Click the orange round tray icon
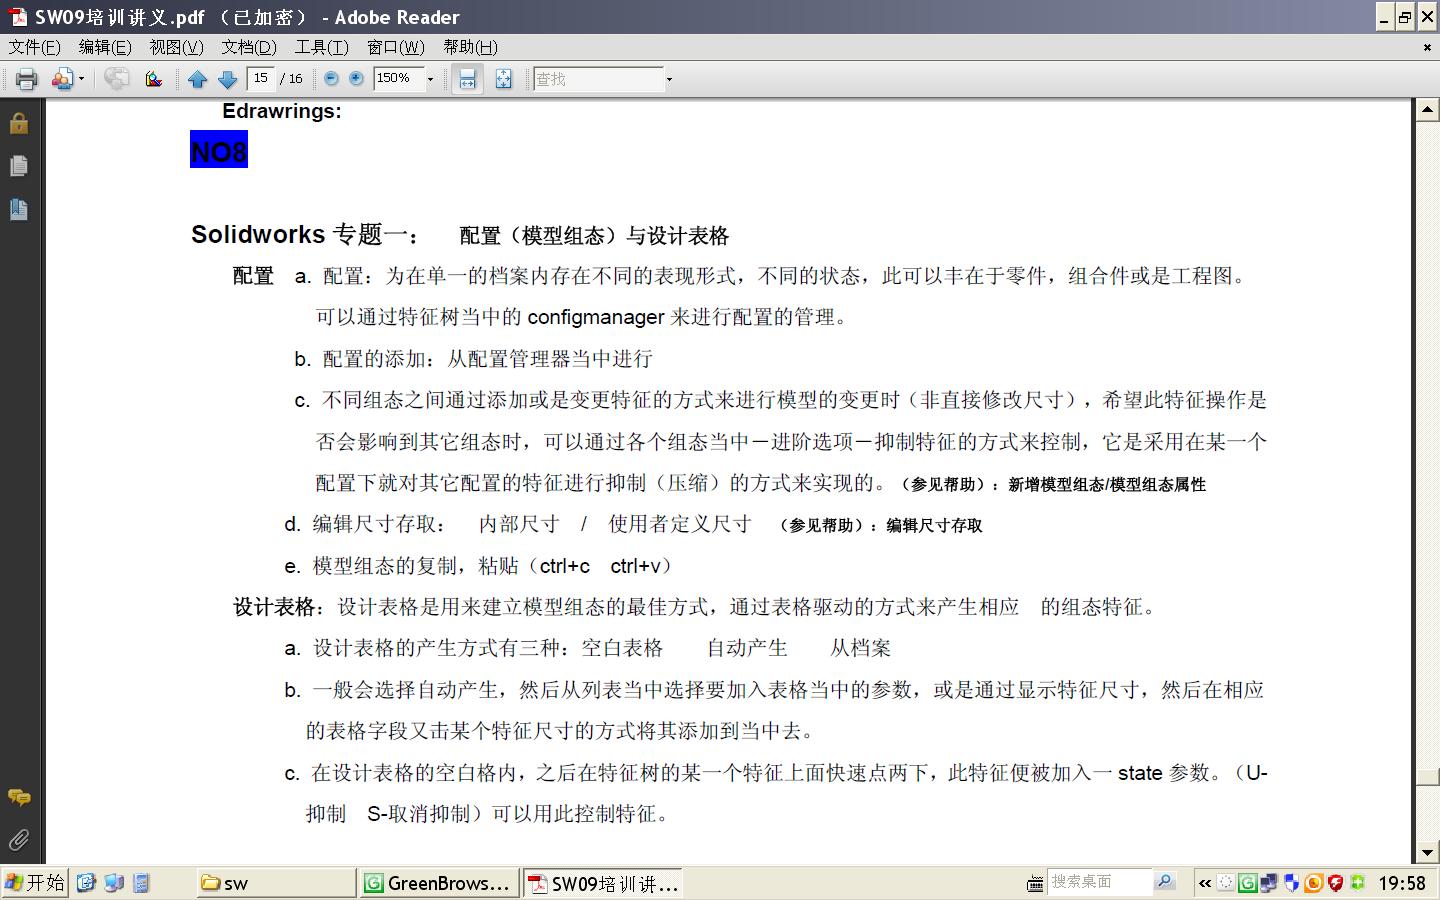This screenshot has height=900, width=1440. point(1313,883)
